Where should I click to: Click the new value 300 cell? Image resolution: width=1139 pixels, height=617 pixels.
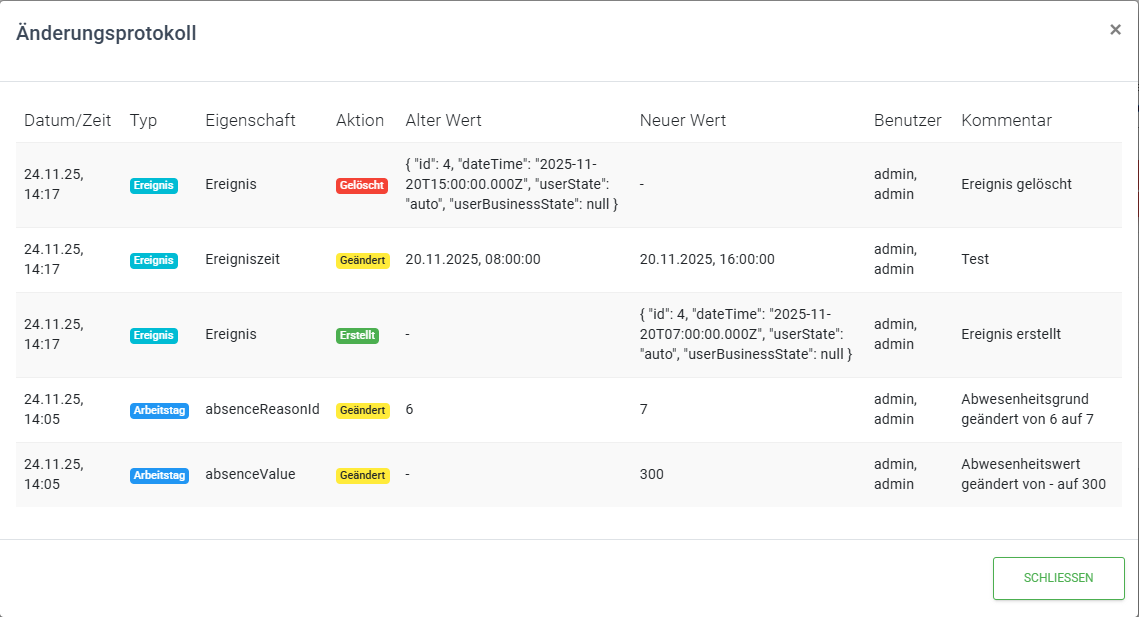pos(651,474)
